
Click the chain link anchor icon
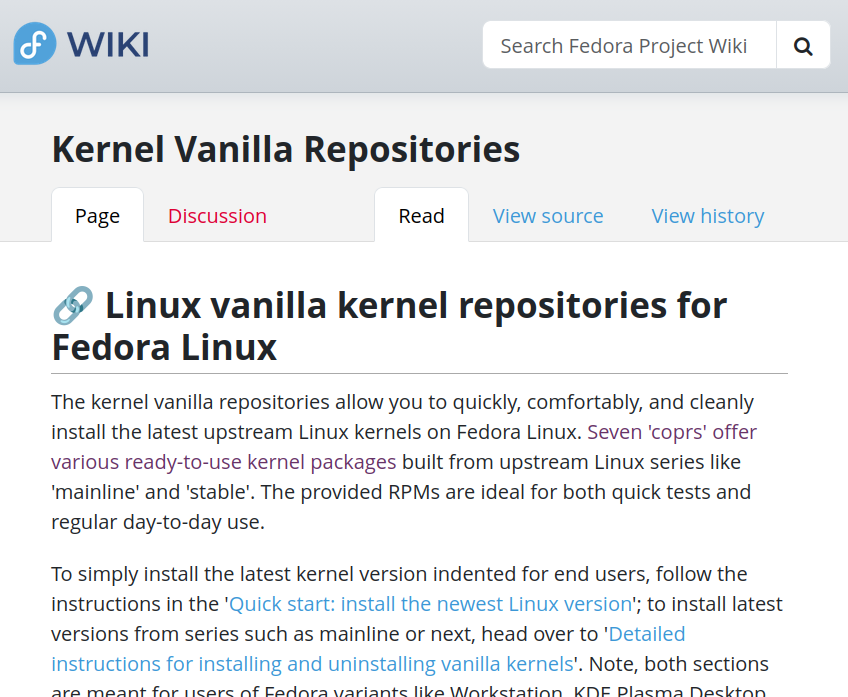(x=72, y=305)
